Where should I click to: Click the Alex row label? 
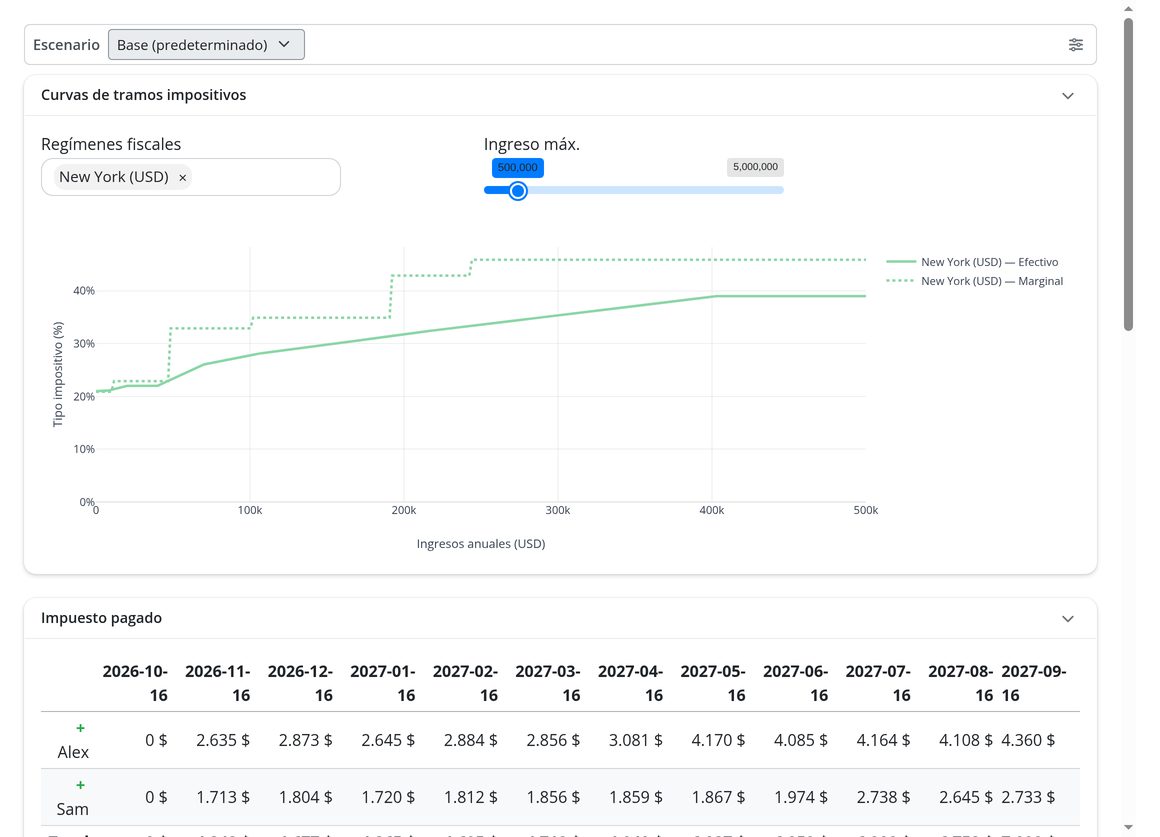[73, 752]
